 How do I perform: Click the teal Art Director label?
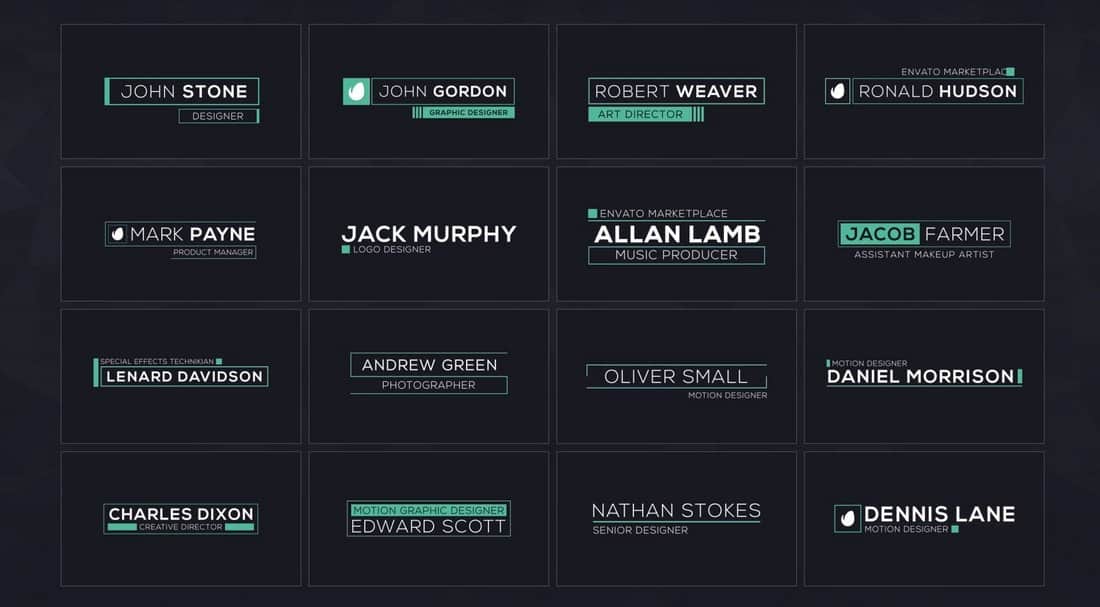click(x=640, y=114)
